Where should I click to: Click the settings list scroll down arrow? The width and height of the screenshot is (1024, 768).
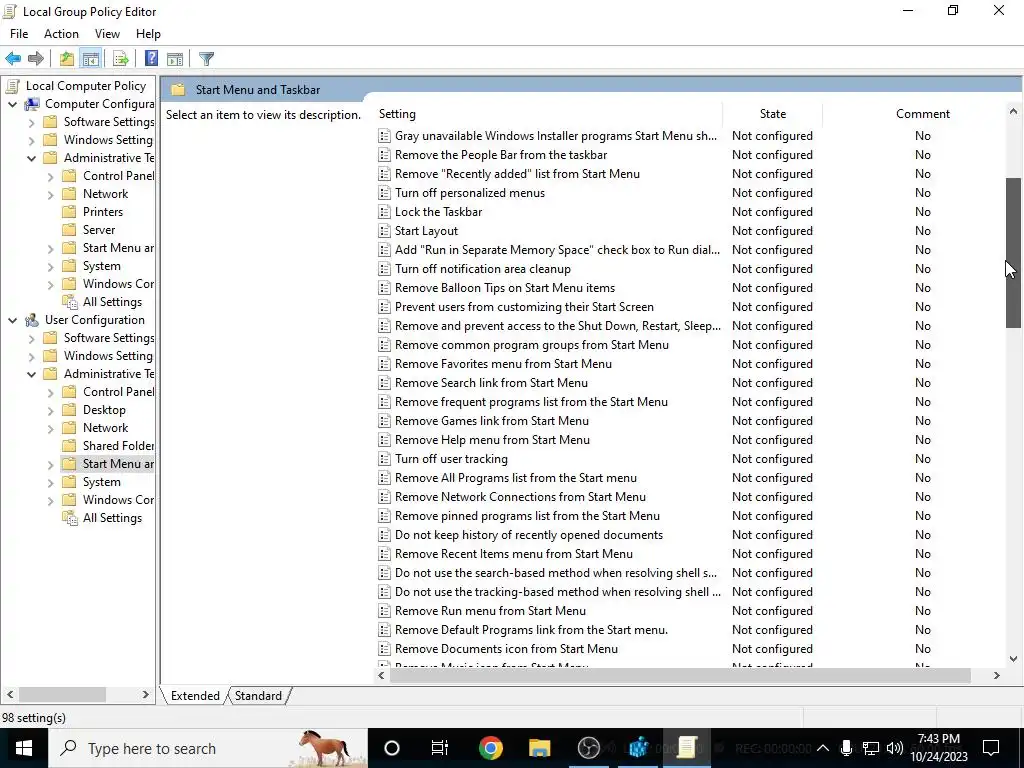(1013, 659)
